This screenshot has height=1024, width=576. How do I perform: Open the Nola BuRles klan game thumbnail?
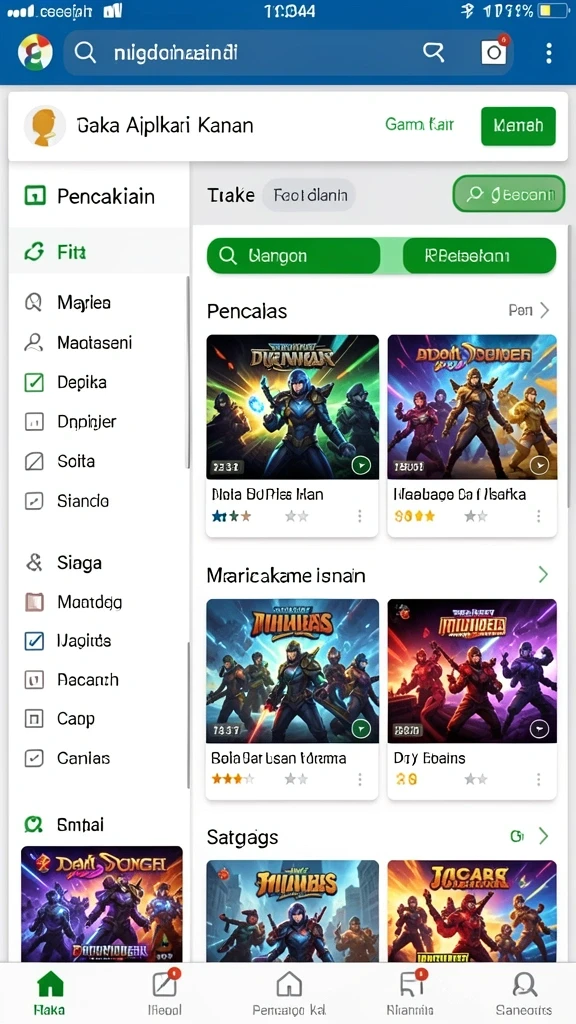pyautogui.click(x=293, y=407)
